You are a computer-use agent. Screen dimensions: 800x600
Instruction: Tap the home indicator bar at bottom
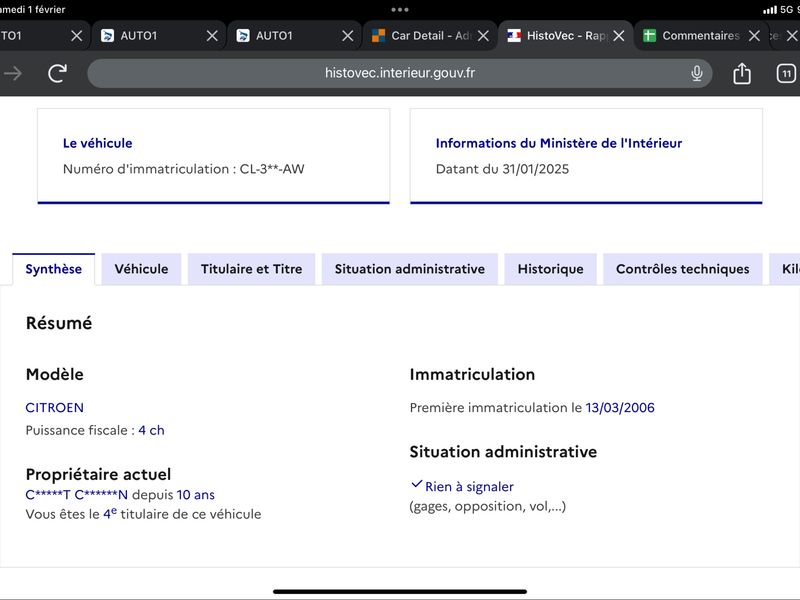400,592
